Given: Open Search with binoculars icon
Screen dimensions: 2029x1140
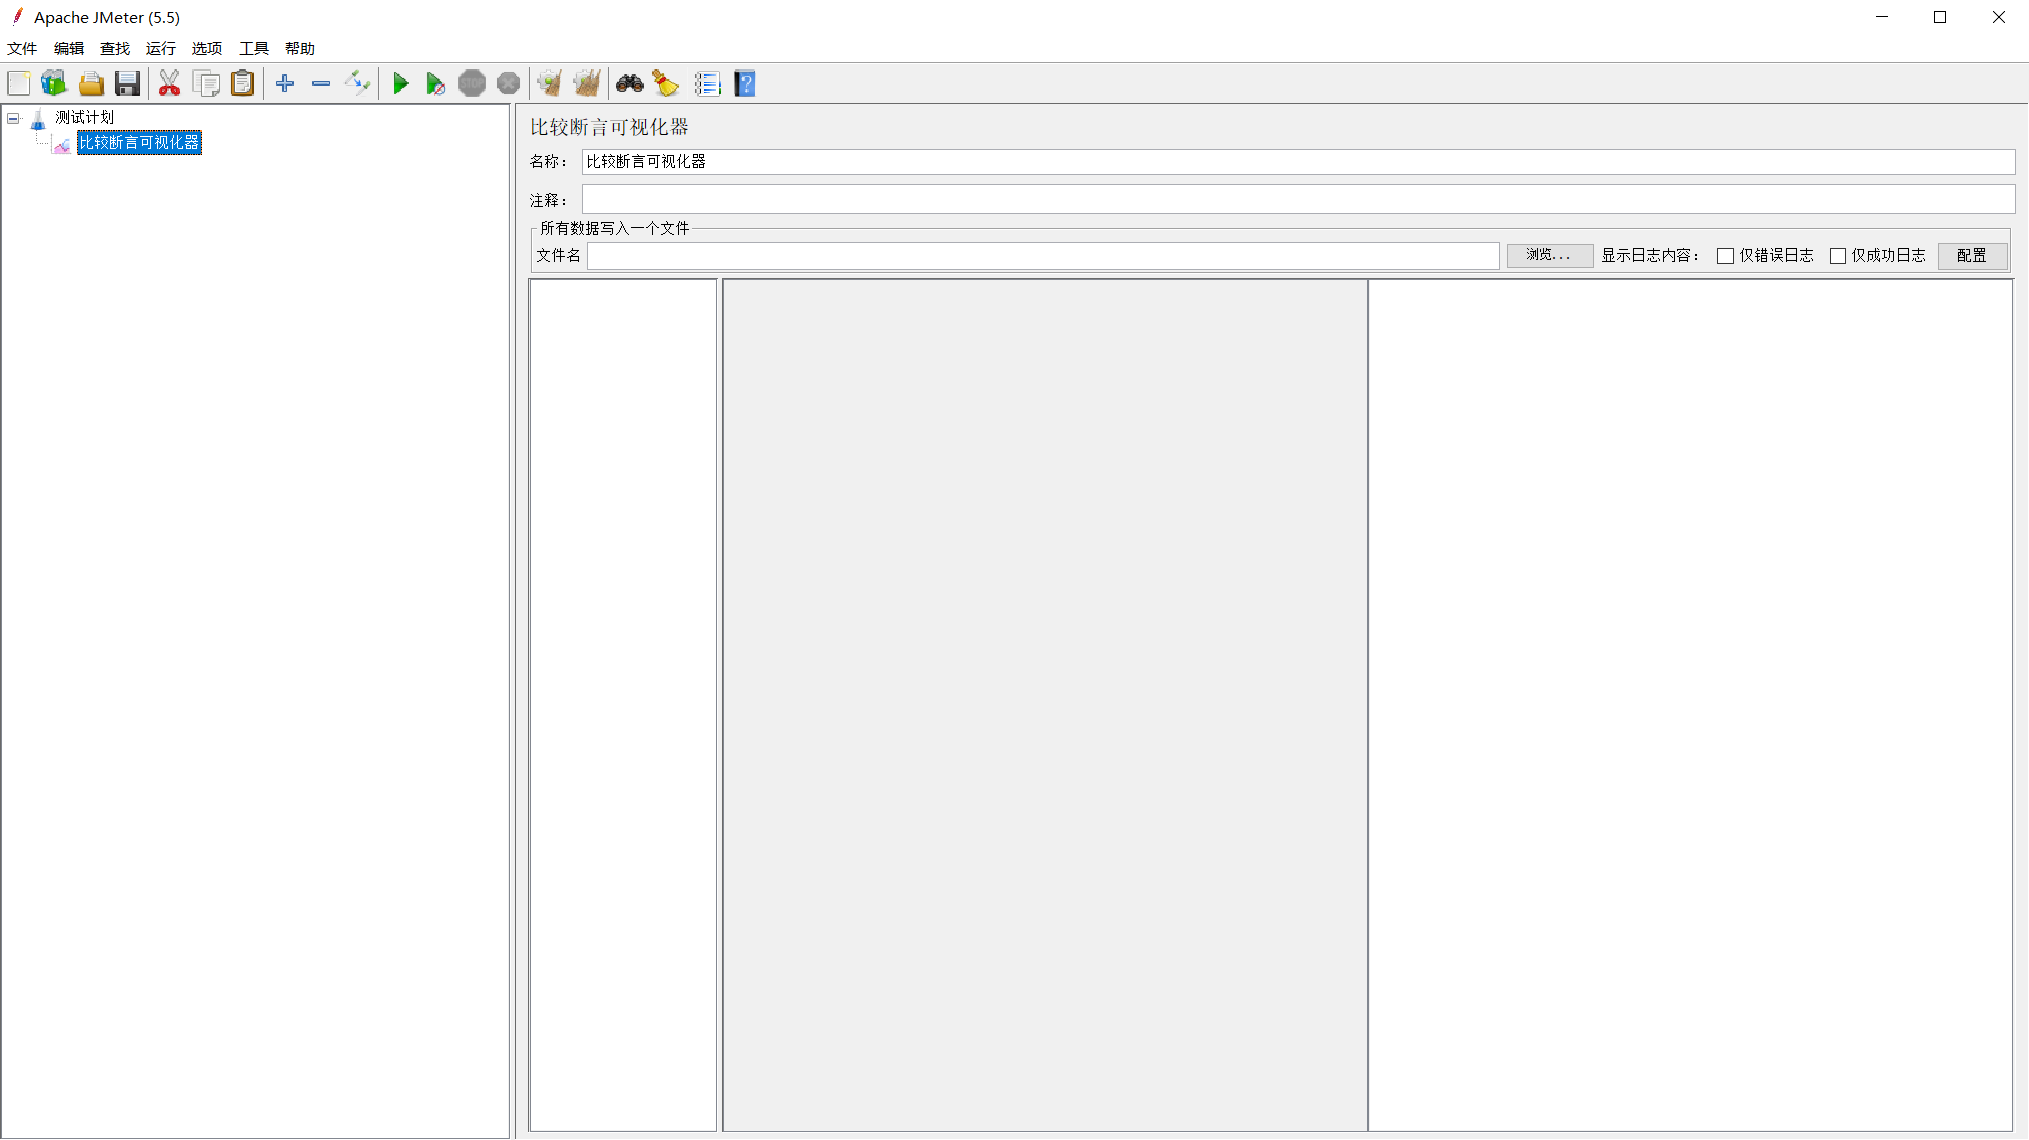Looking at the screenshot, I should 629,84.
